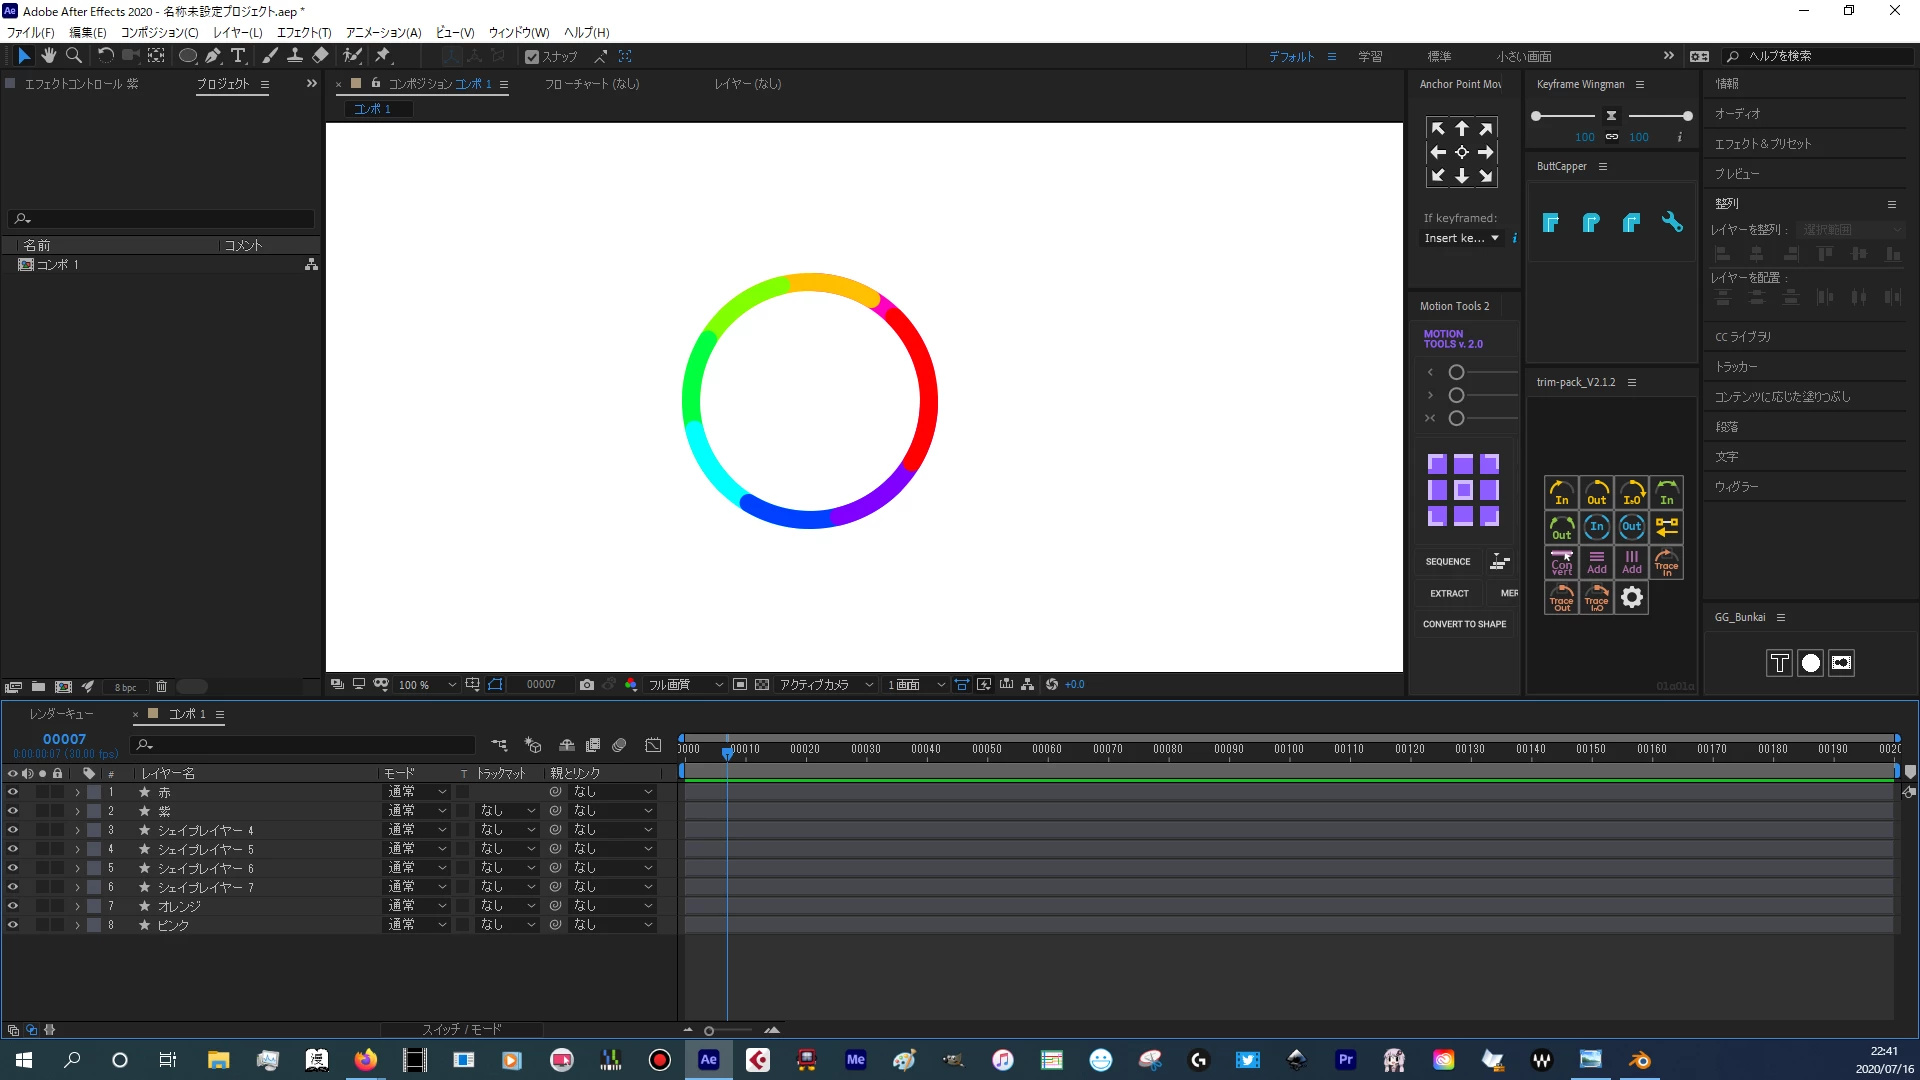Screen dimensions: 1920x1080
Task: Toggle the Snap checkbox
Action: click(532, 57)
